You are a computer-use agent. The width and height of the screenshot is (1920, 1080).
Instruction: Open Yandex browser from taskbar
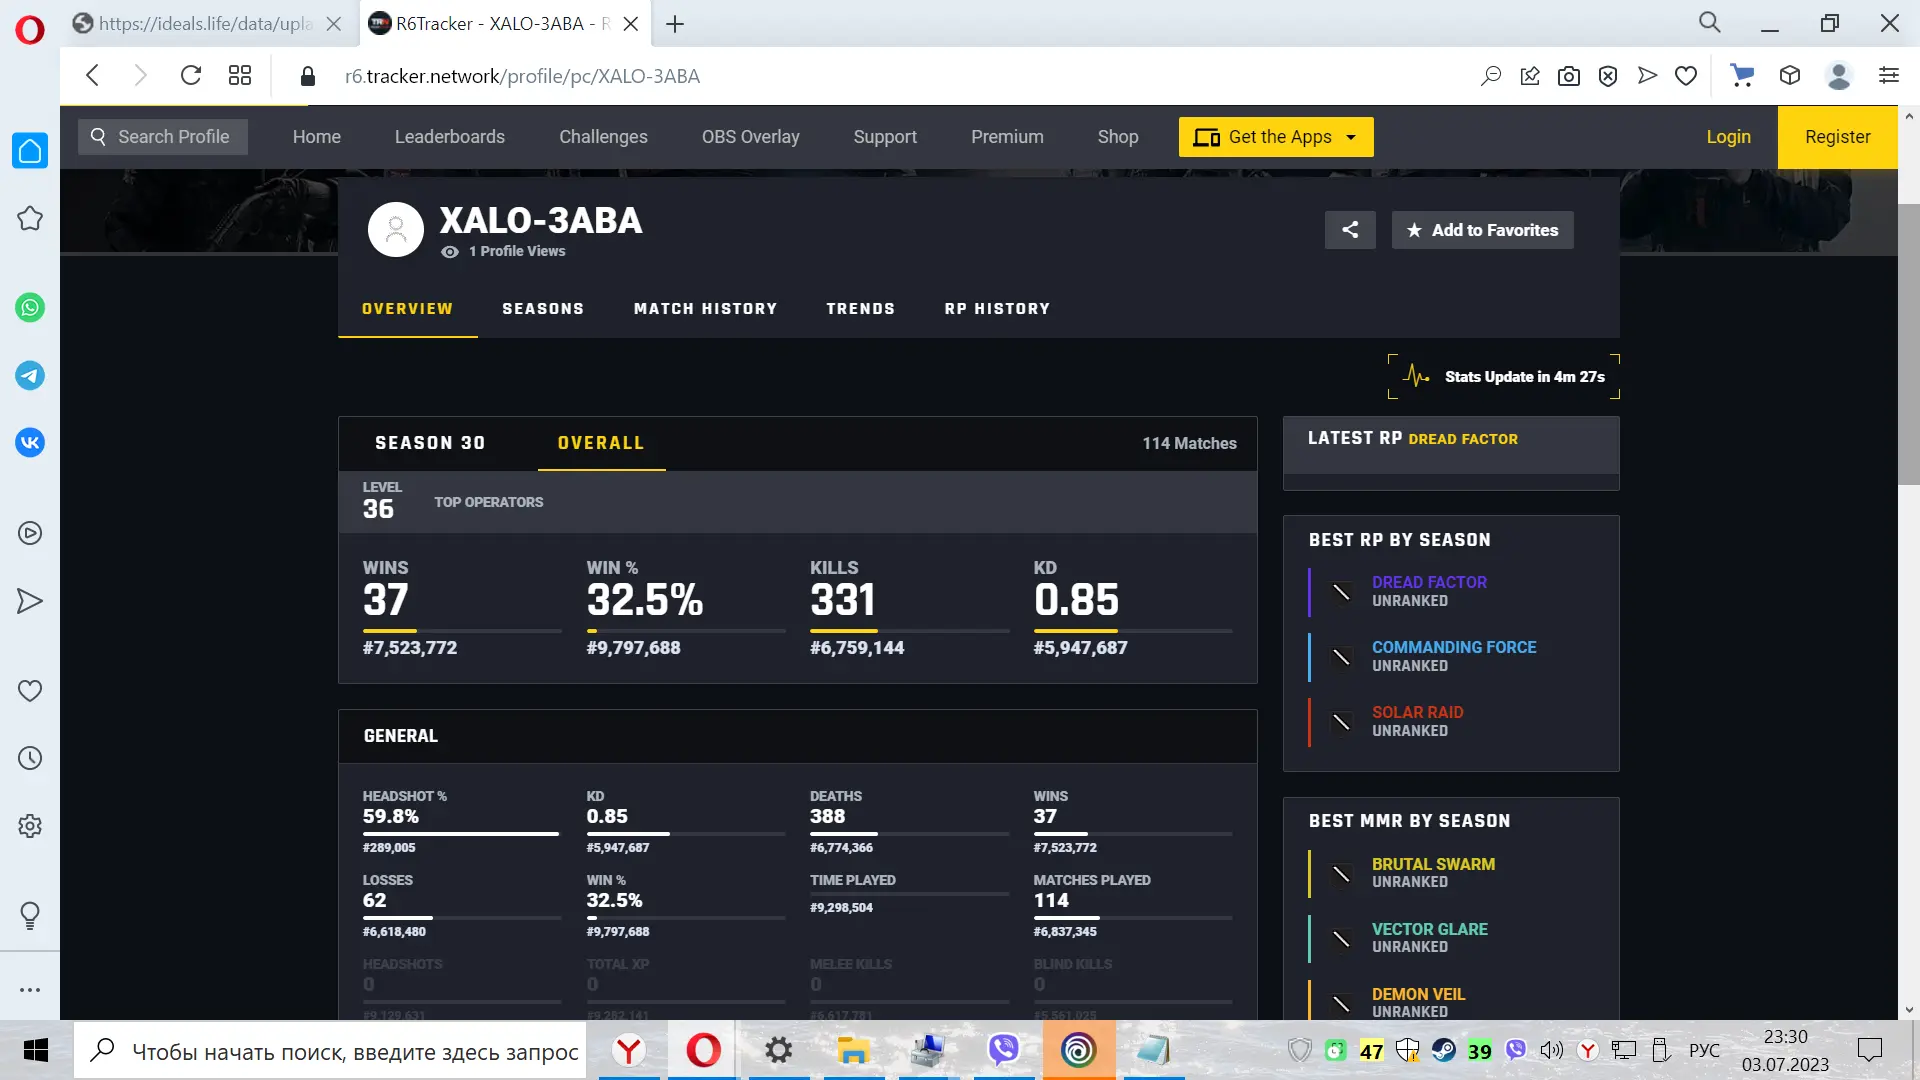click(x=629, y=1050)
